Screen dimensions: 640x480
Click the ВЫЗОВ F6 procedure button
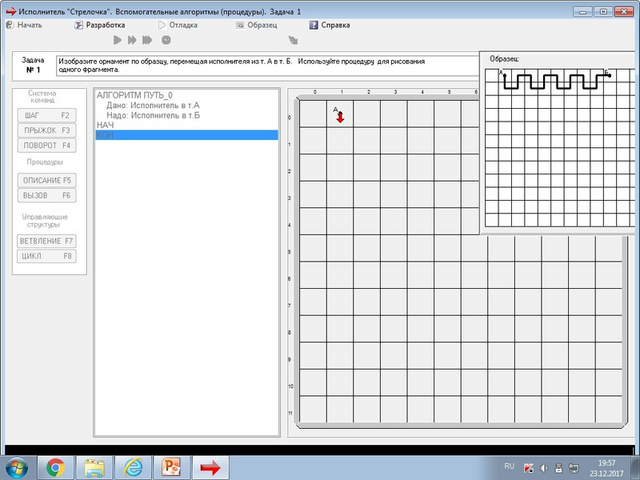point(47,196)
